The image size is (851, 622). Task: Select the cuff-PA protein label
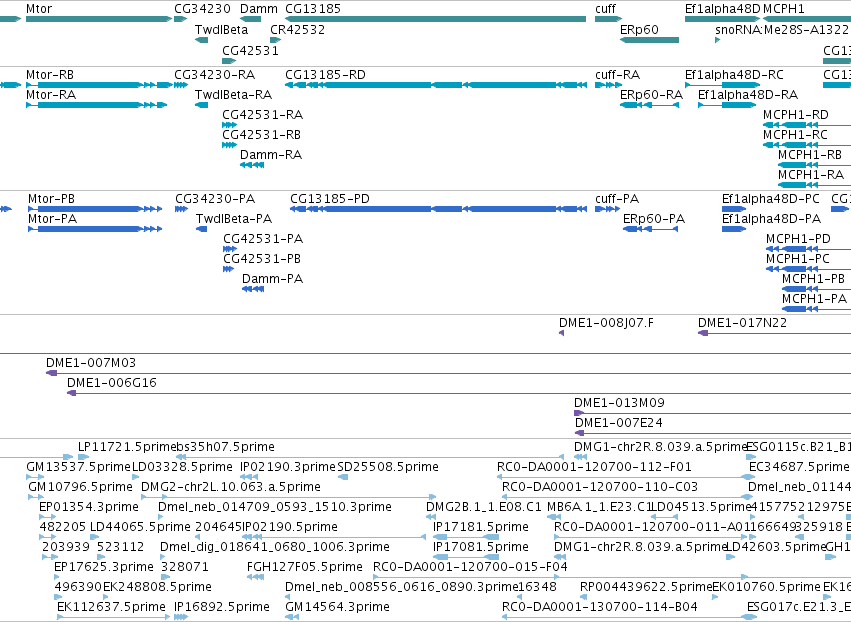tap(617, 199)
